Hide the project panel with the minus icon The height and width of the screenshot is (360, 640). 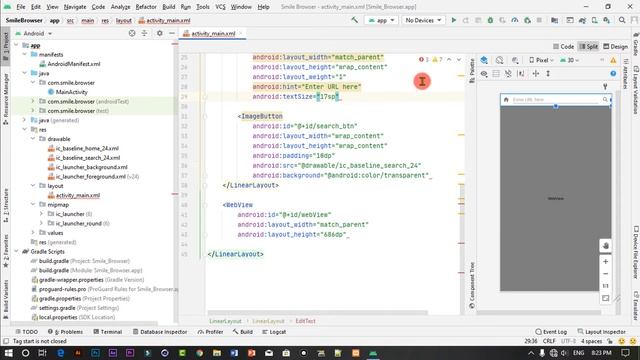(172, 33)
